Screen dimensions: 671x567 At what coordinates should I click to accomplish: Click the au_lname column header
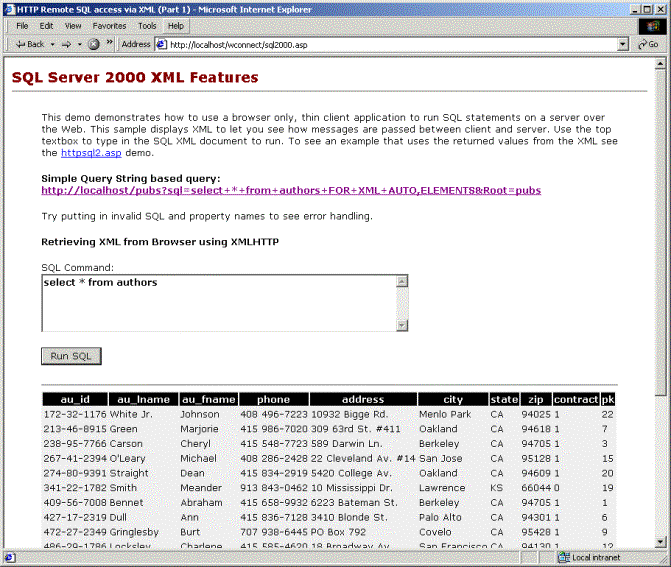pos(143,399)
